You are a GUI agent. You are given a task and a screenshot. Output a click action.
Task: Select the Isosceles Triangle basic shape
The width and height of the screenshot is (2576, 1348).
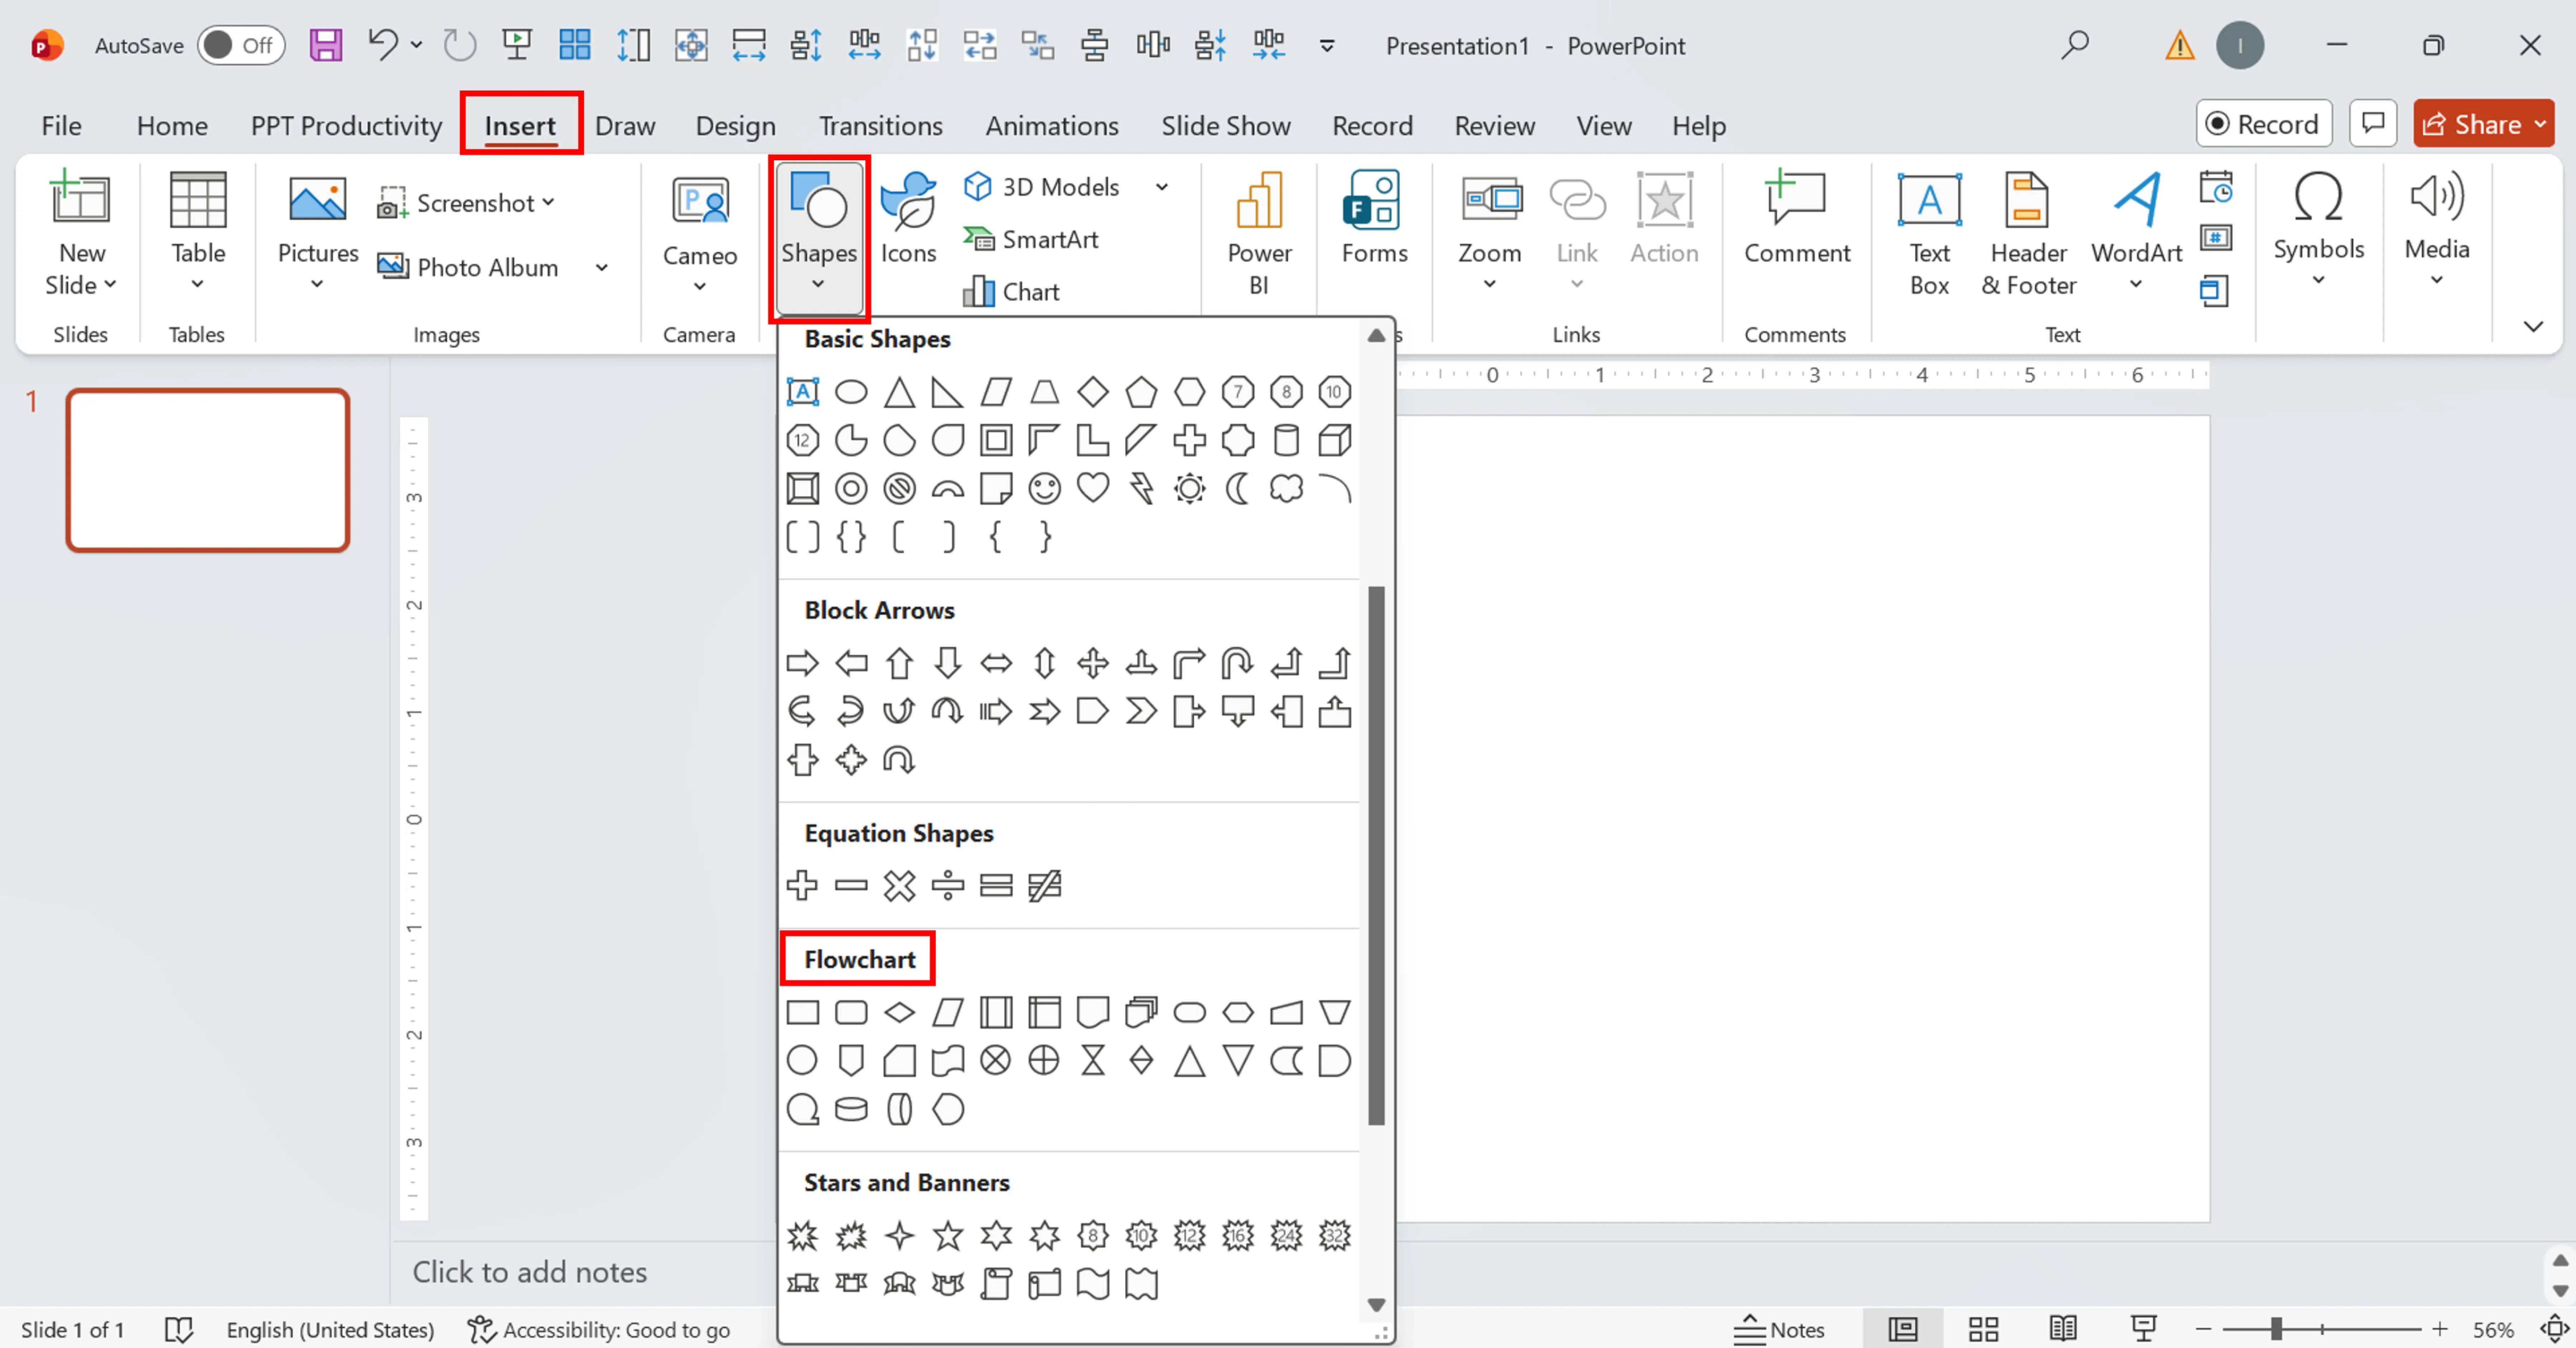pyautogui.click(x=899, y=392)
